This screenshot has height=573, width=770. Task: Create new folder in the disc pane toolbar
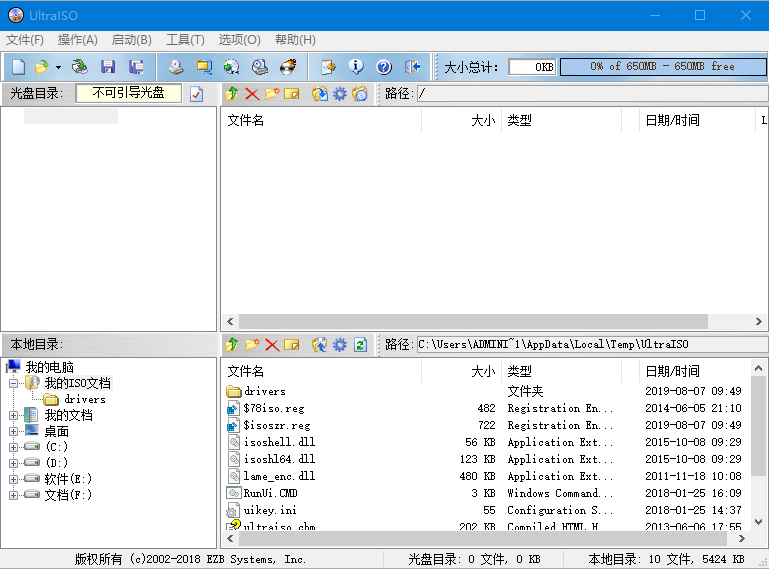coord(272,93)
